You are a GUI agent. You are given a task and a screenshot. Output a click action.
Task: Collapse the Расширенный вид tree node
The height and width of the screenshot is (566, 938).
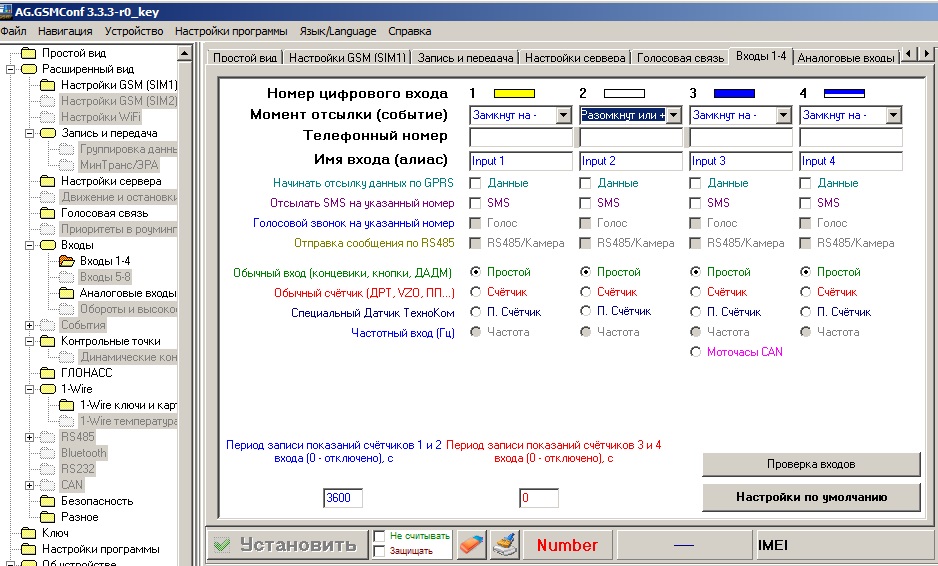(x=11, y=69)
